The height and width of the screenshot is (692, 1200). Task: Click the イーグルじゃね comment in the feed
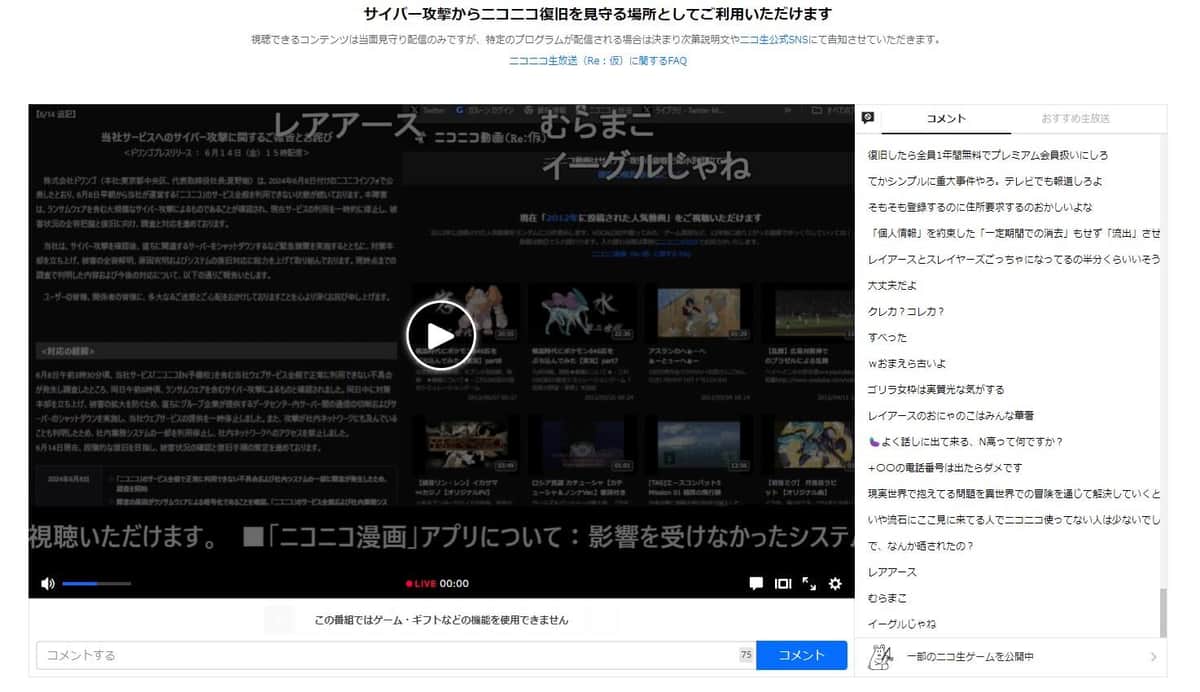903,623
